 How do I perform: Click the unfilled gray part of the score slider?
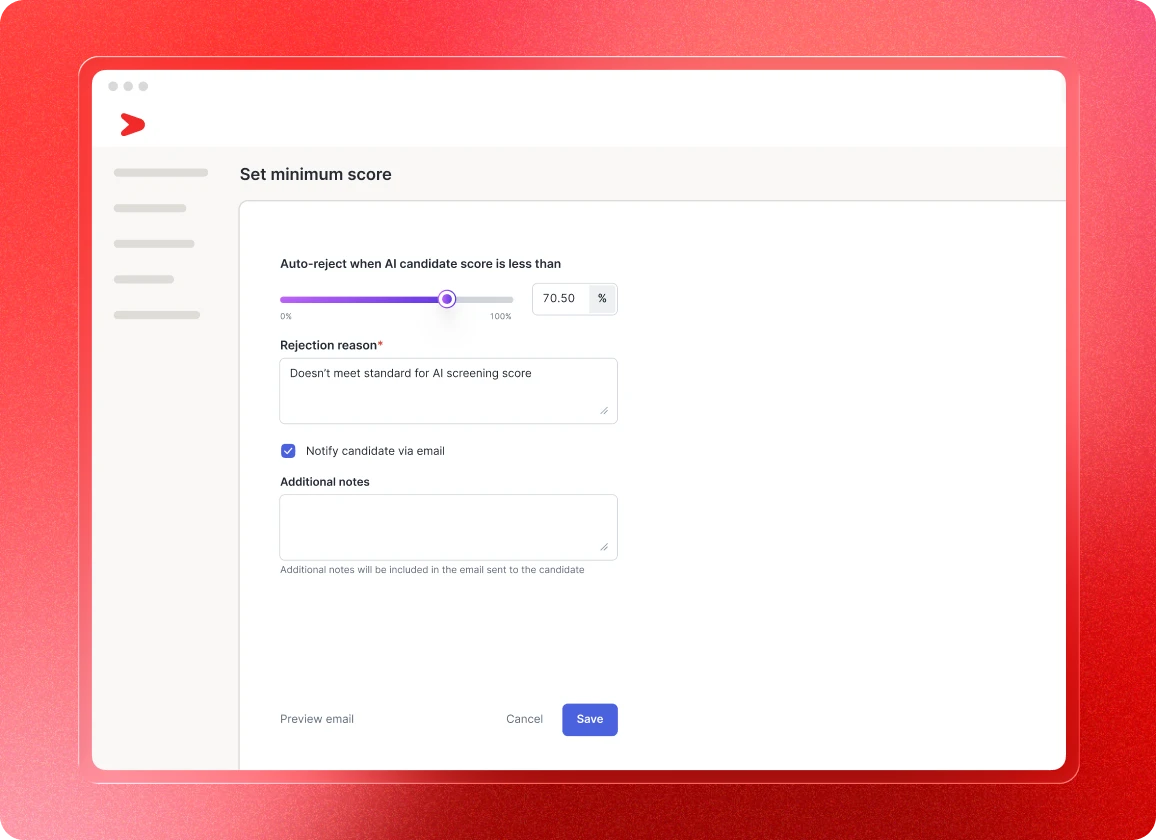pos(484,299)
